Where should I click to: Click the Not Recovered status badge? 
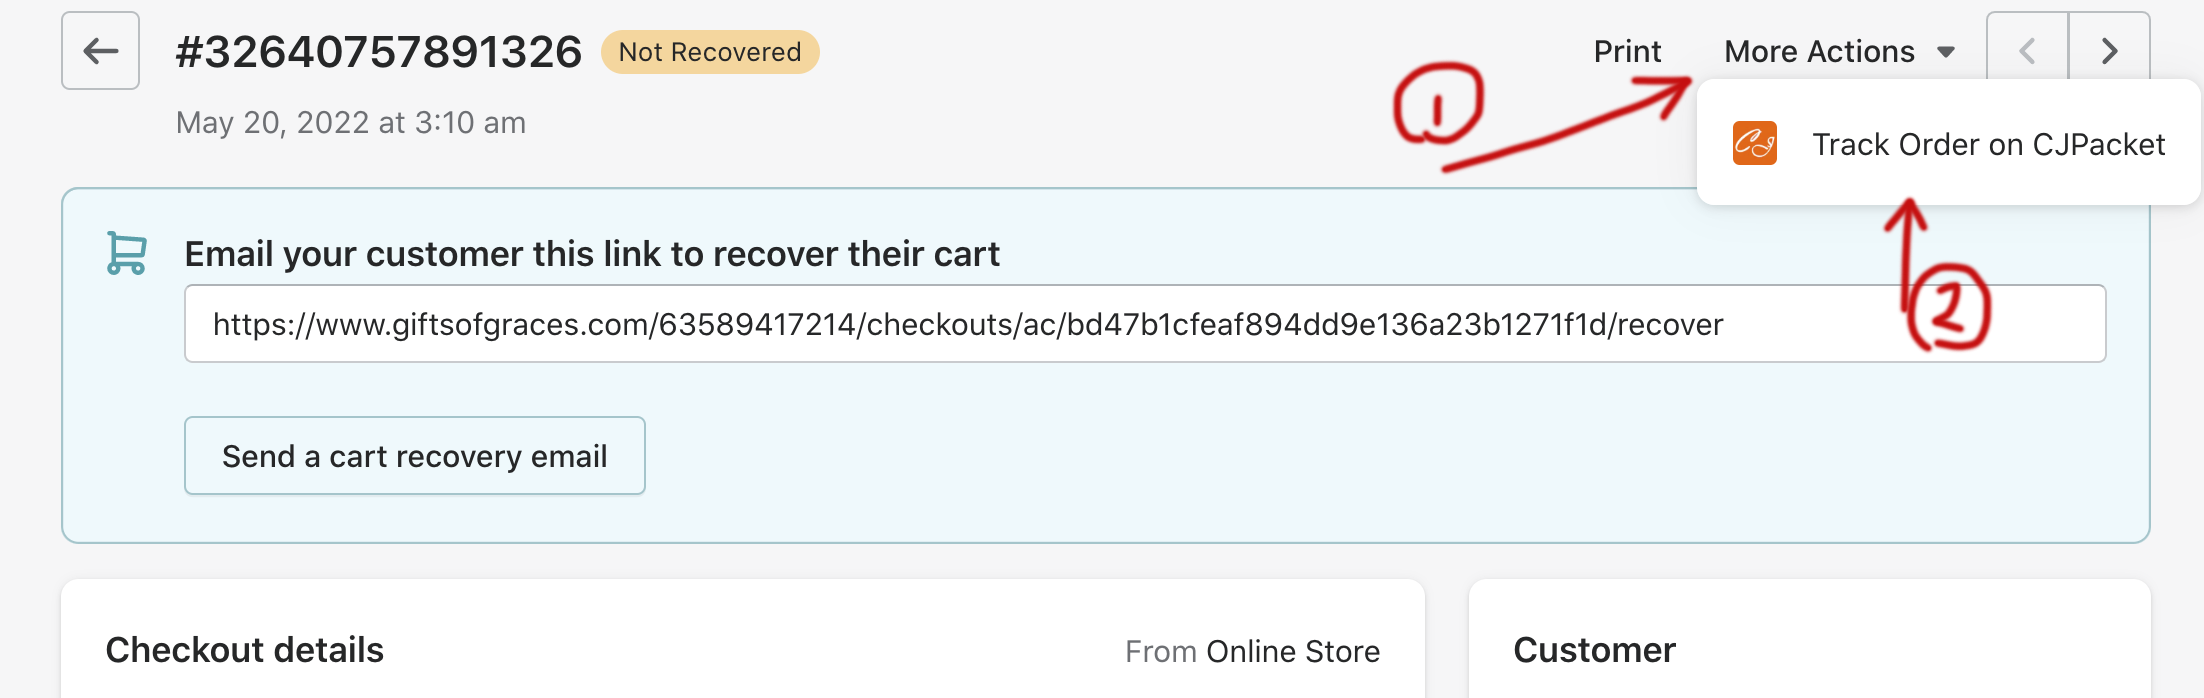point(710,52)
